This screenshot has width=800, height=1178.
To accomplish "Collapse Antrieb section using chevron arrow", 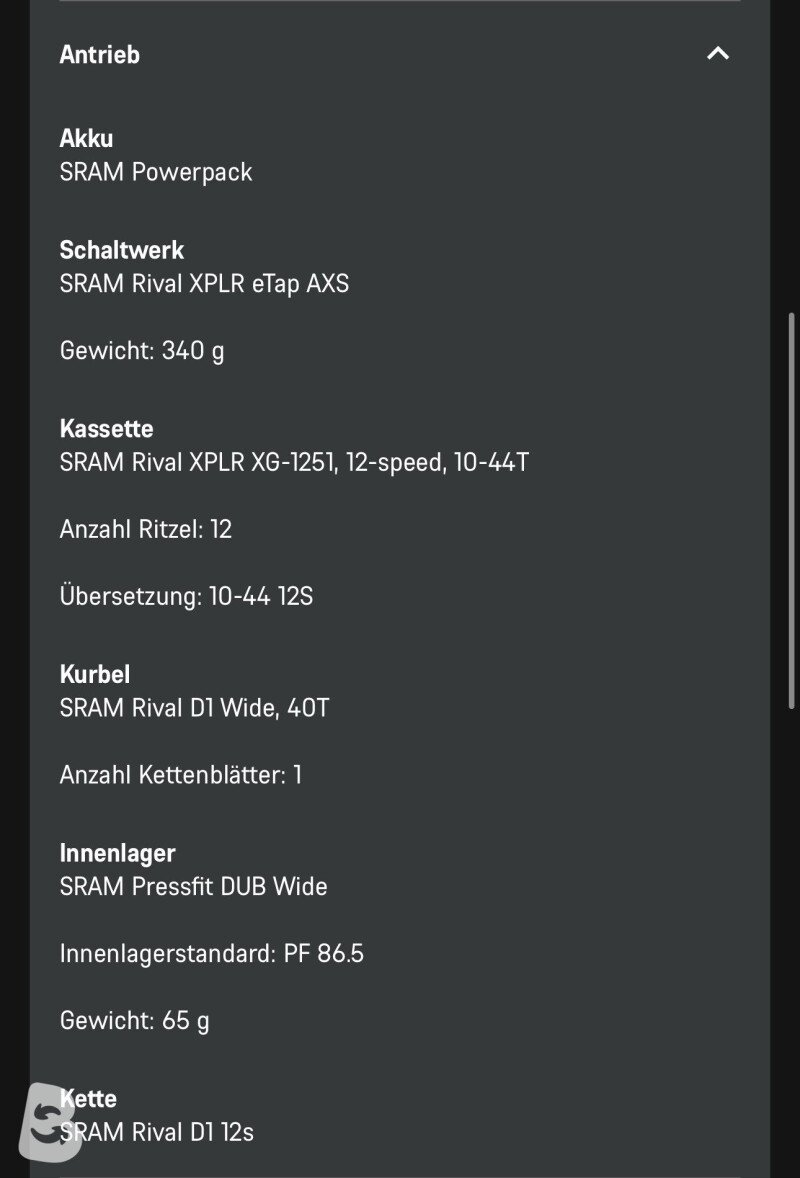I will tap(718, 53).
